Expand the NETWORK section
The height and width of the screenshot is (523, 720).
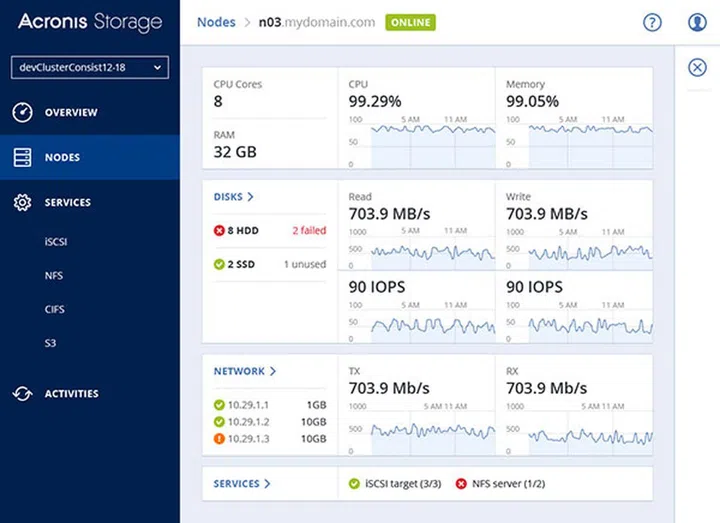coord(244,371)
